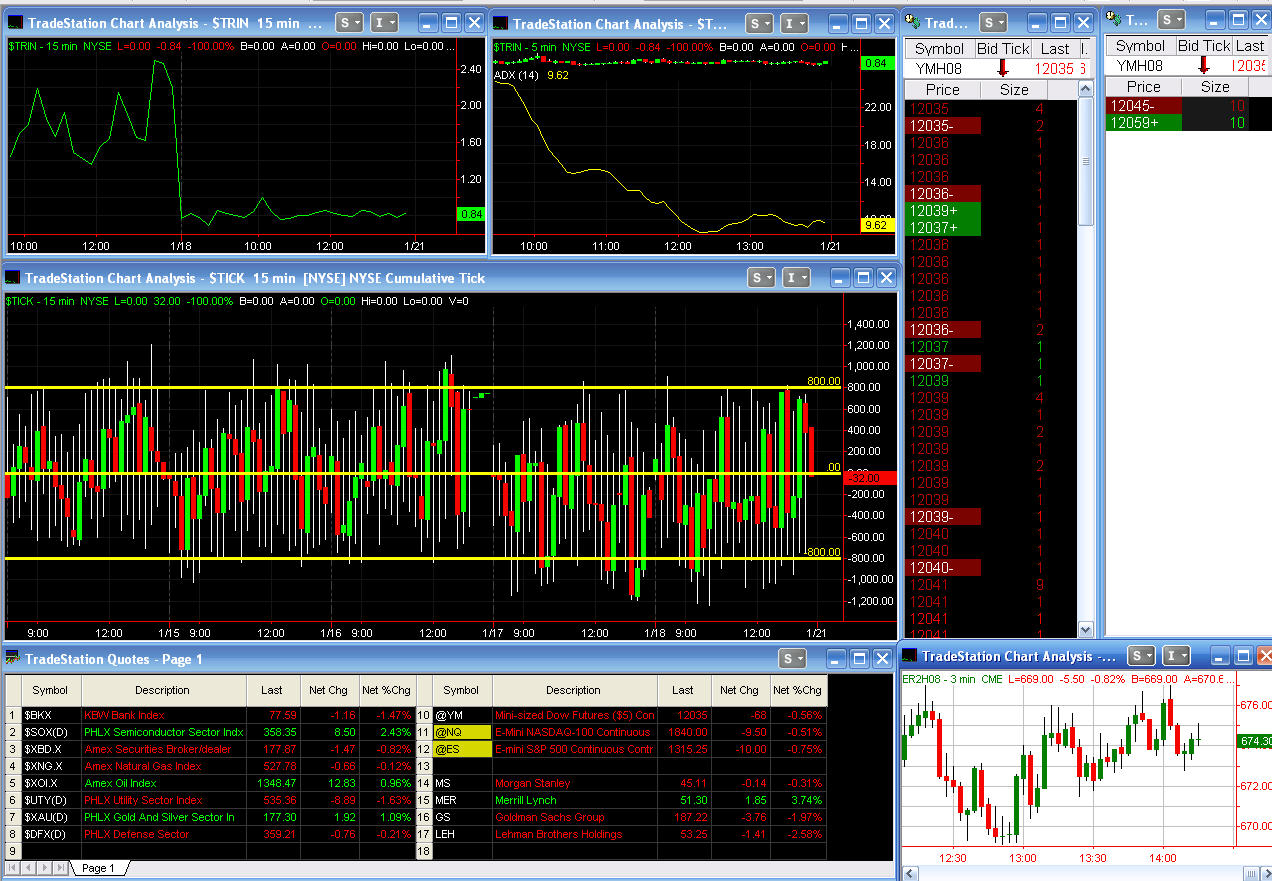Click the $TRIN 5 min chart window icon

tap(502, 24)
